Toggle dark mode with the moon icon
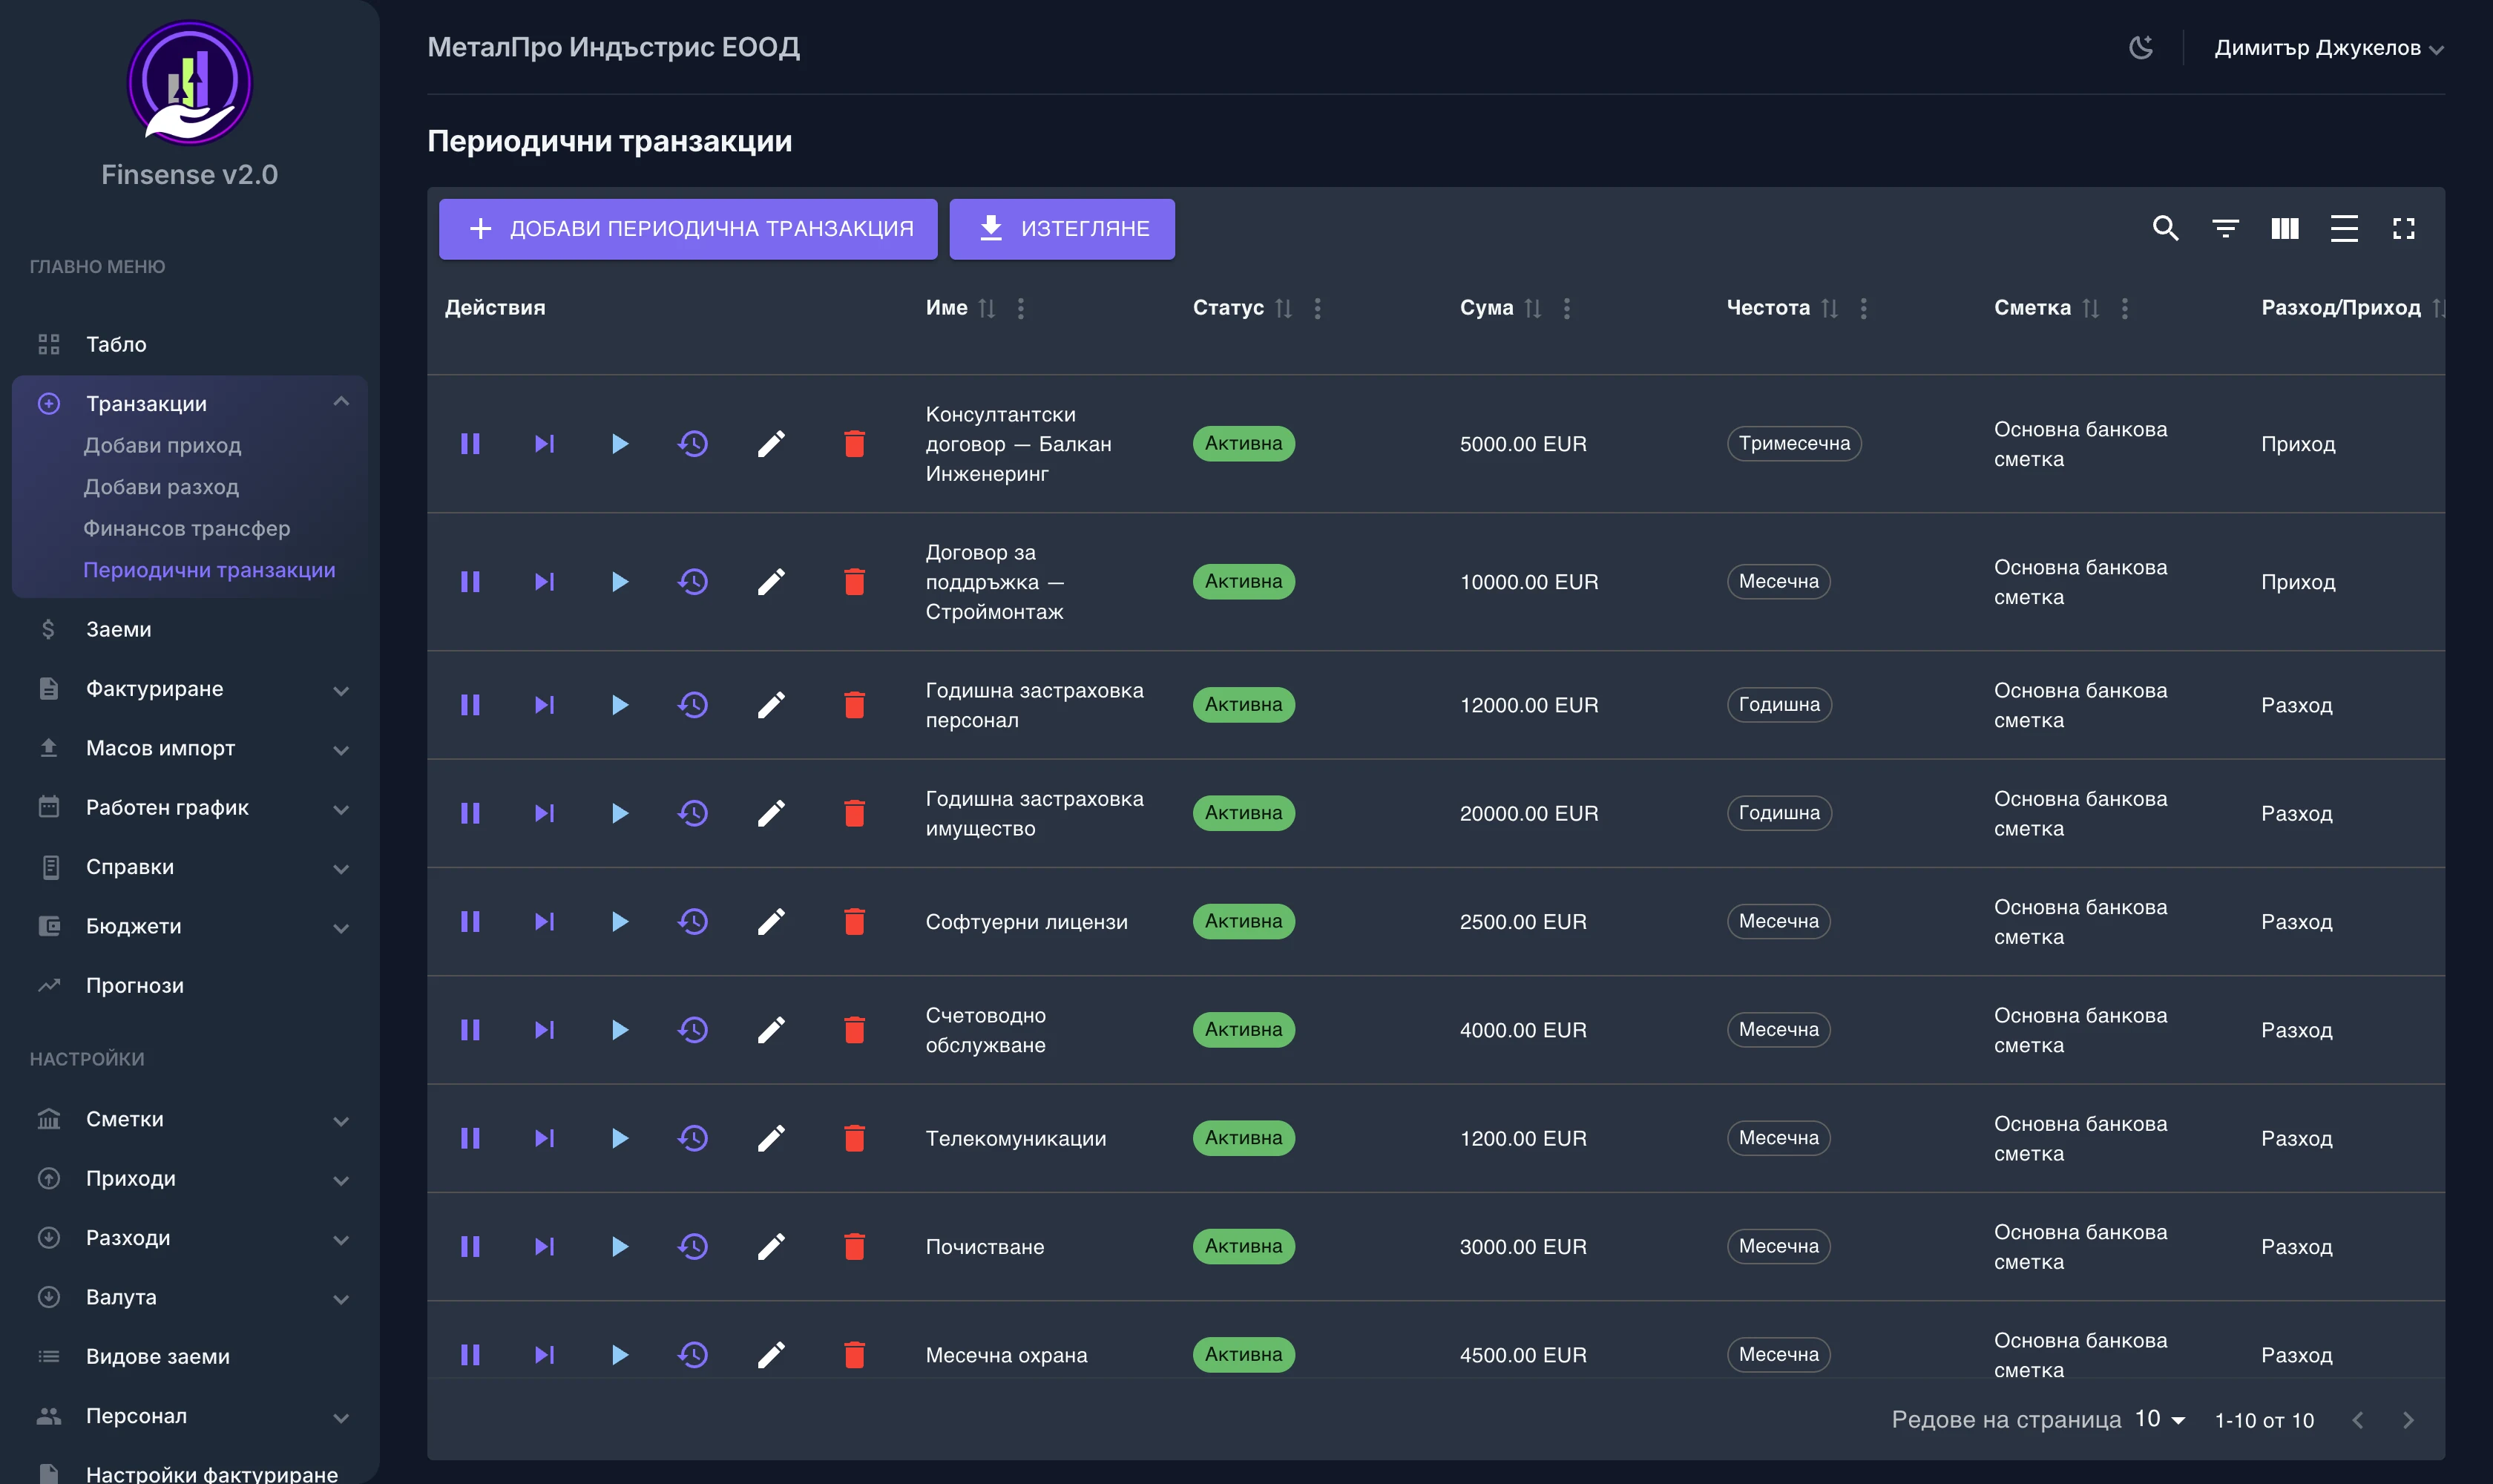The width and height of the screenshot is (2493, 1484). pos(2141,47)
